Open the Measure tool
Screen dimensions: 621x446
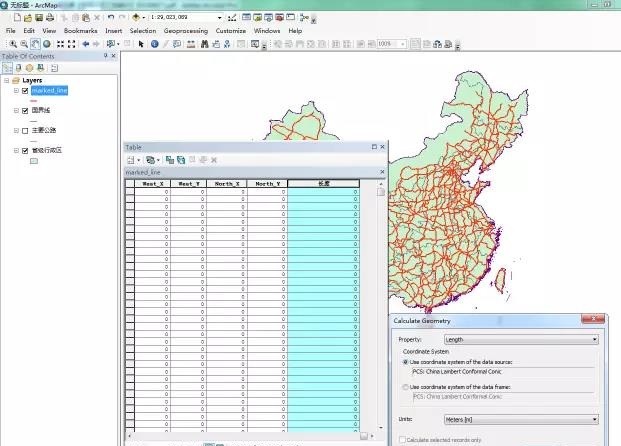tap(190, 44)
